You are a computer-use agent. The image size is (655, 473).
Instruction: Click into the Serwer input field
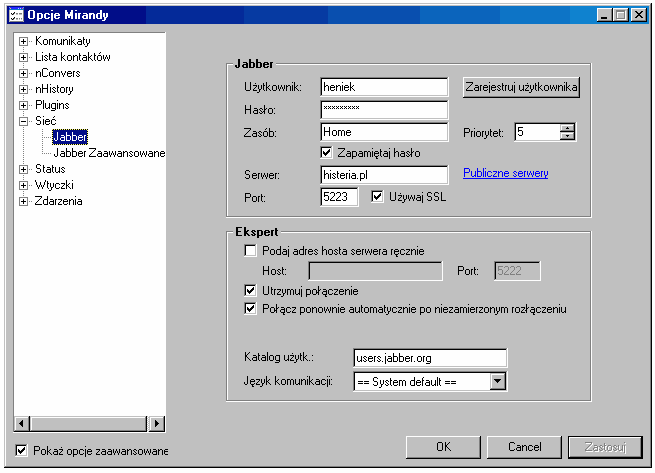[x=383, y=174]
